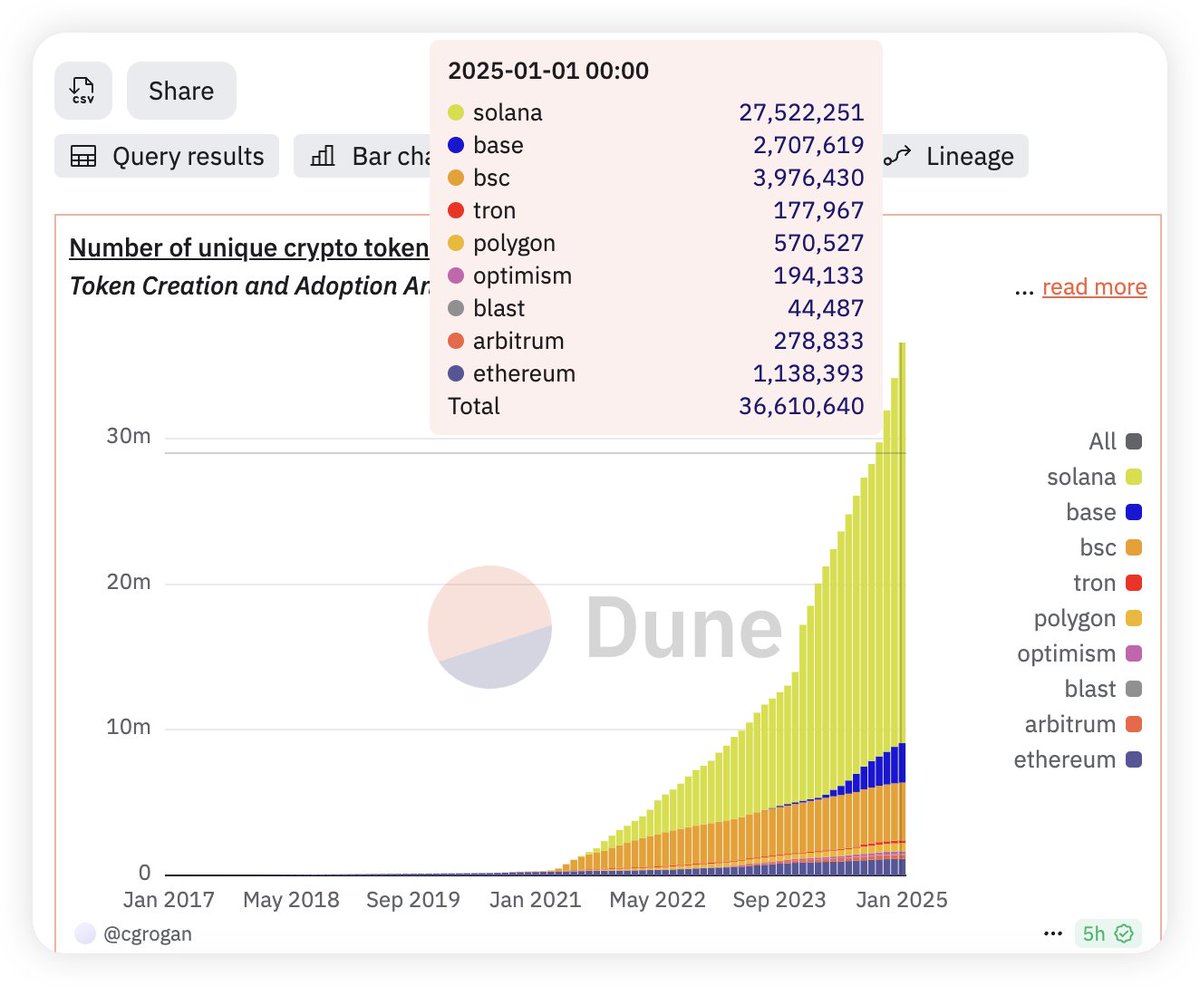Click the base value 2,707,619 in tooltip
Image resolution: width=1200 pixels, height=986 pixels.
[808, 146]
